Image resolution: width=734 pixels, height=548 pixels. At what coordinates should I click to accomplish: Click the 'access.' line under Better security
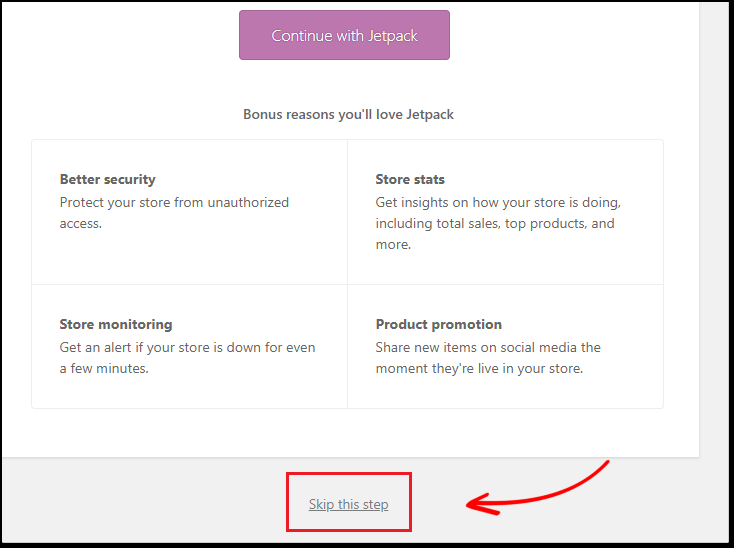pos(81,224)
